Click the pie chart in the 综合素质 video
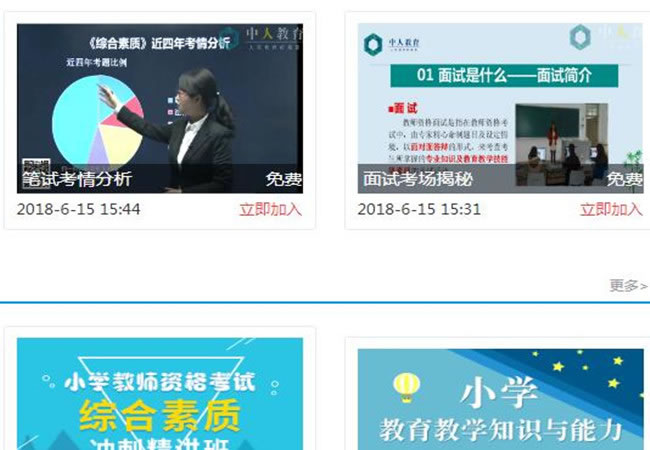 click(99, 123)
